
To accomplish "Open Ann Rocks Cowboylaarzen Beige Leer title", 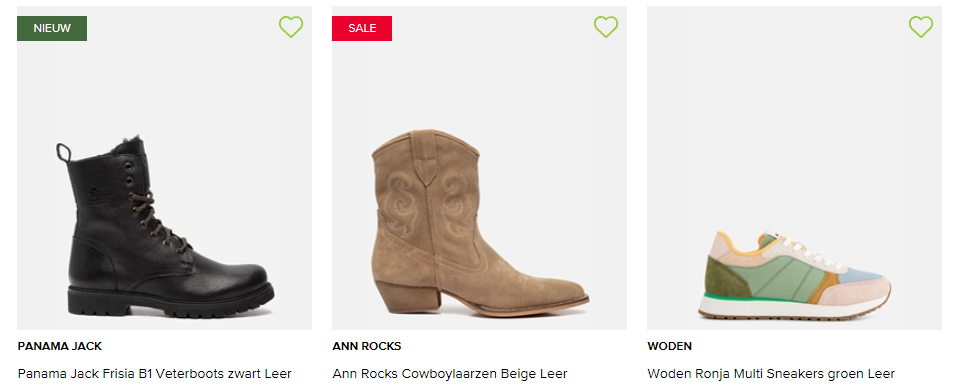I will [x=450, y=374].
